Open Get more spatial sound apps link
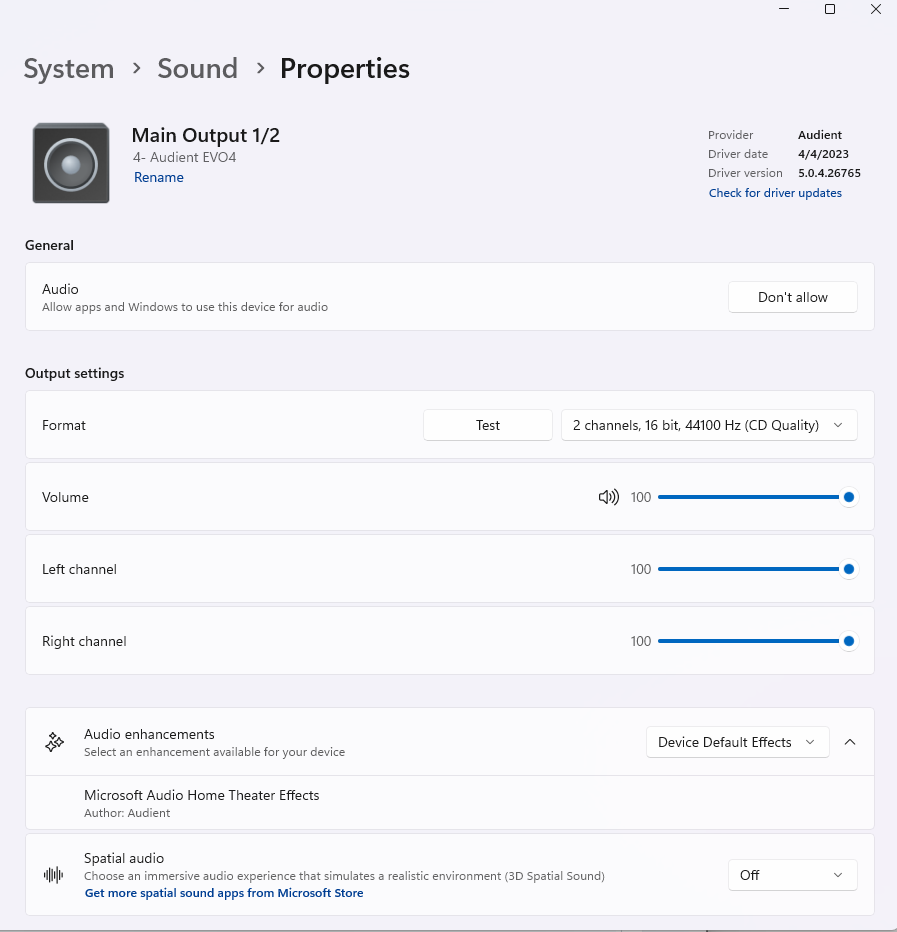This screenshot has height=932, width=897. 224,893
